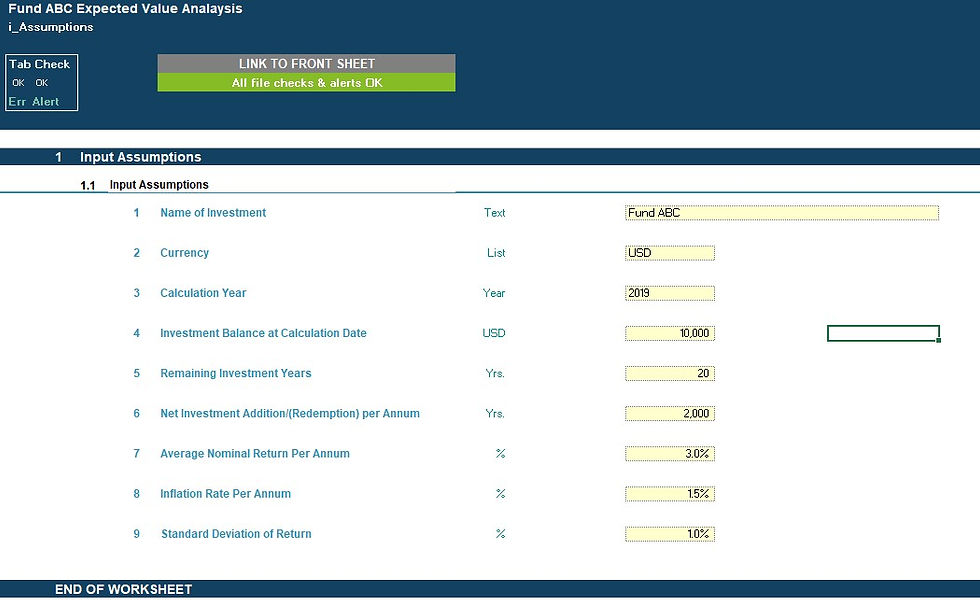Click the Investment Balance at Calculation Date label
The height and width of the screenshot is (606, 980).
(x=263, y=334)
